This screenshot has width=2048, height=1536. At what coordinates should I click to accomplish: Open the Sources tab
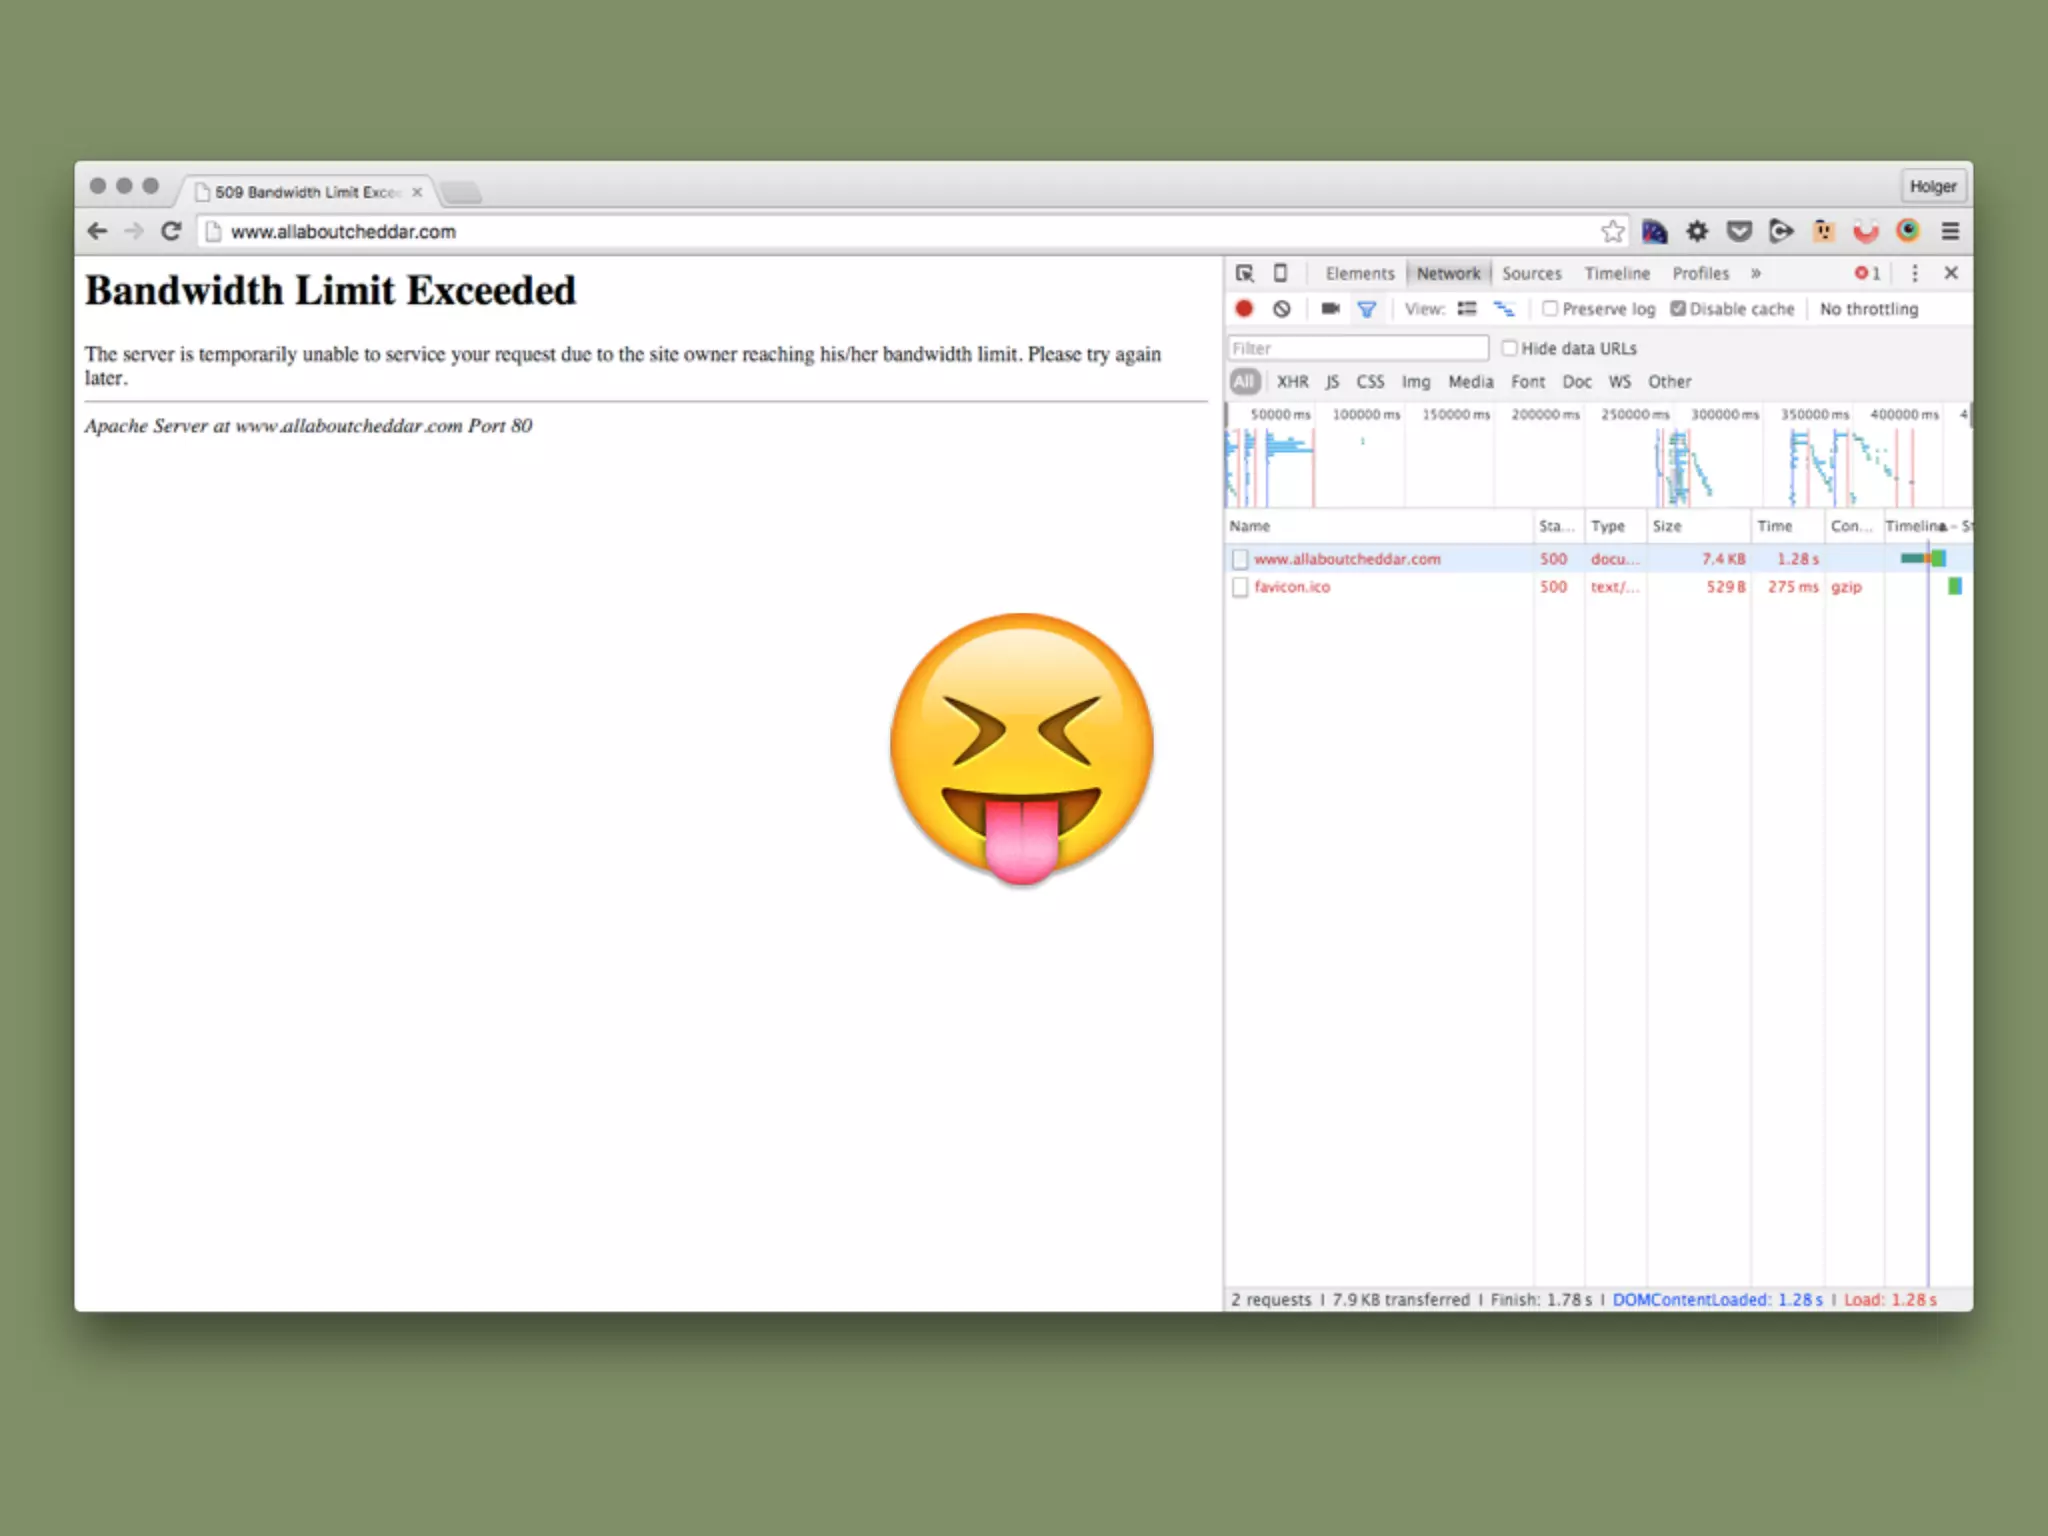click(1531, 273)
